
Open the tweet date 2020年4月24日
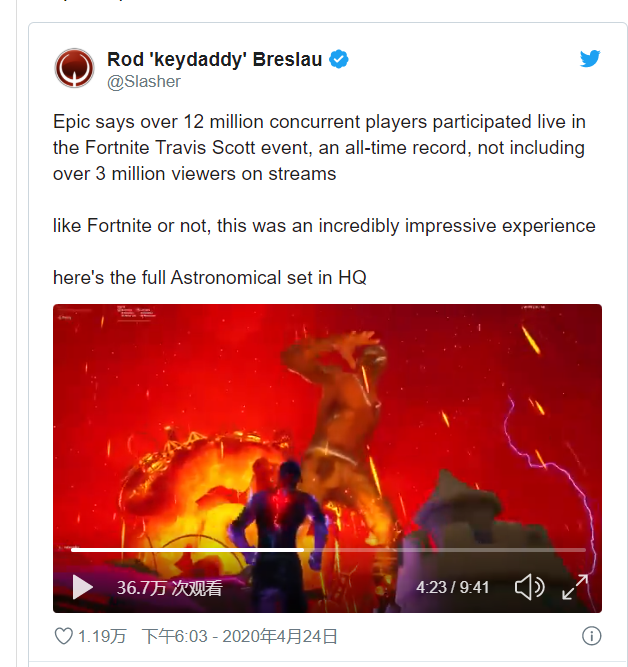coord(280,636)
